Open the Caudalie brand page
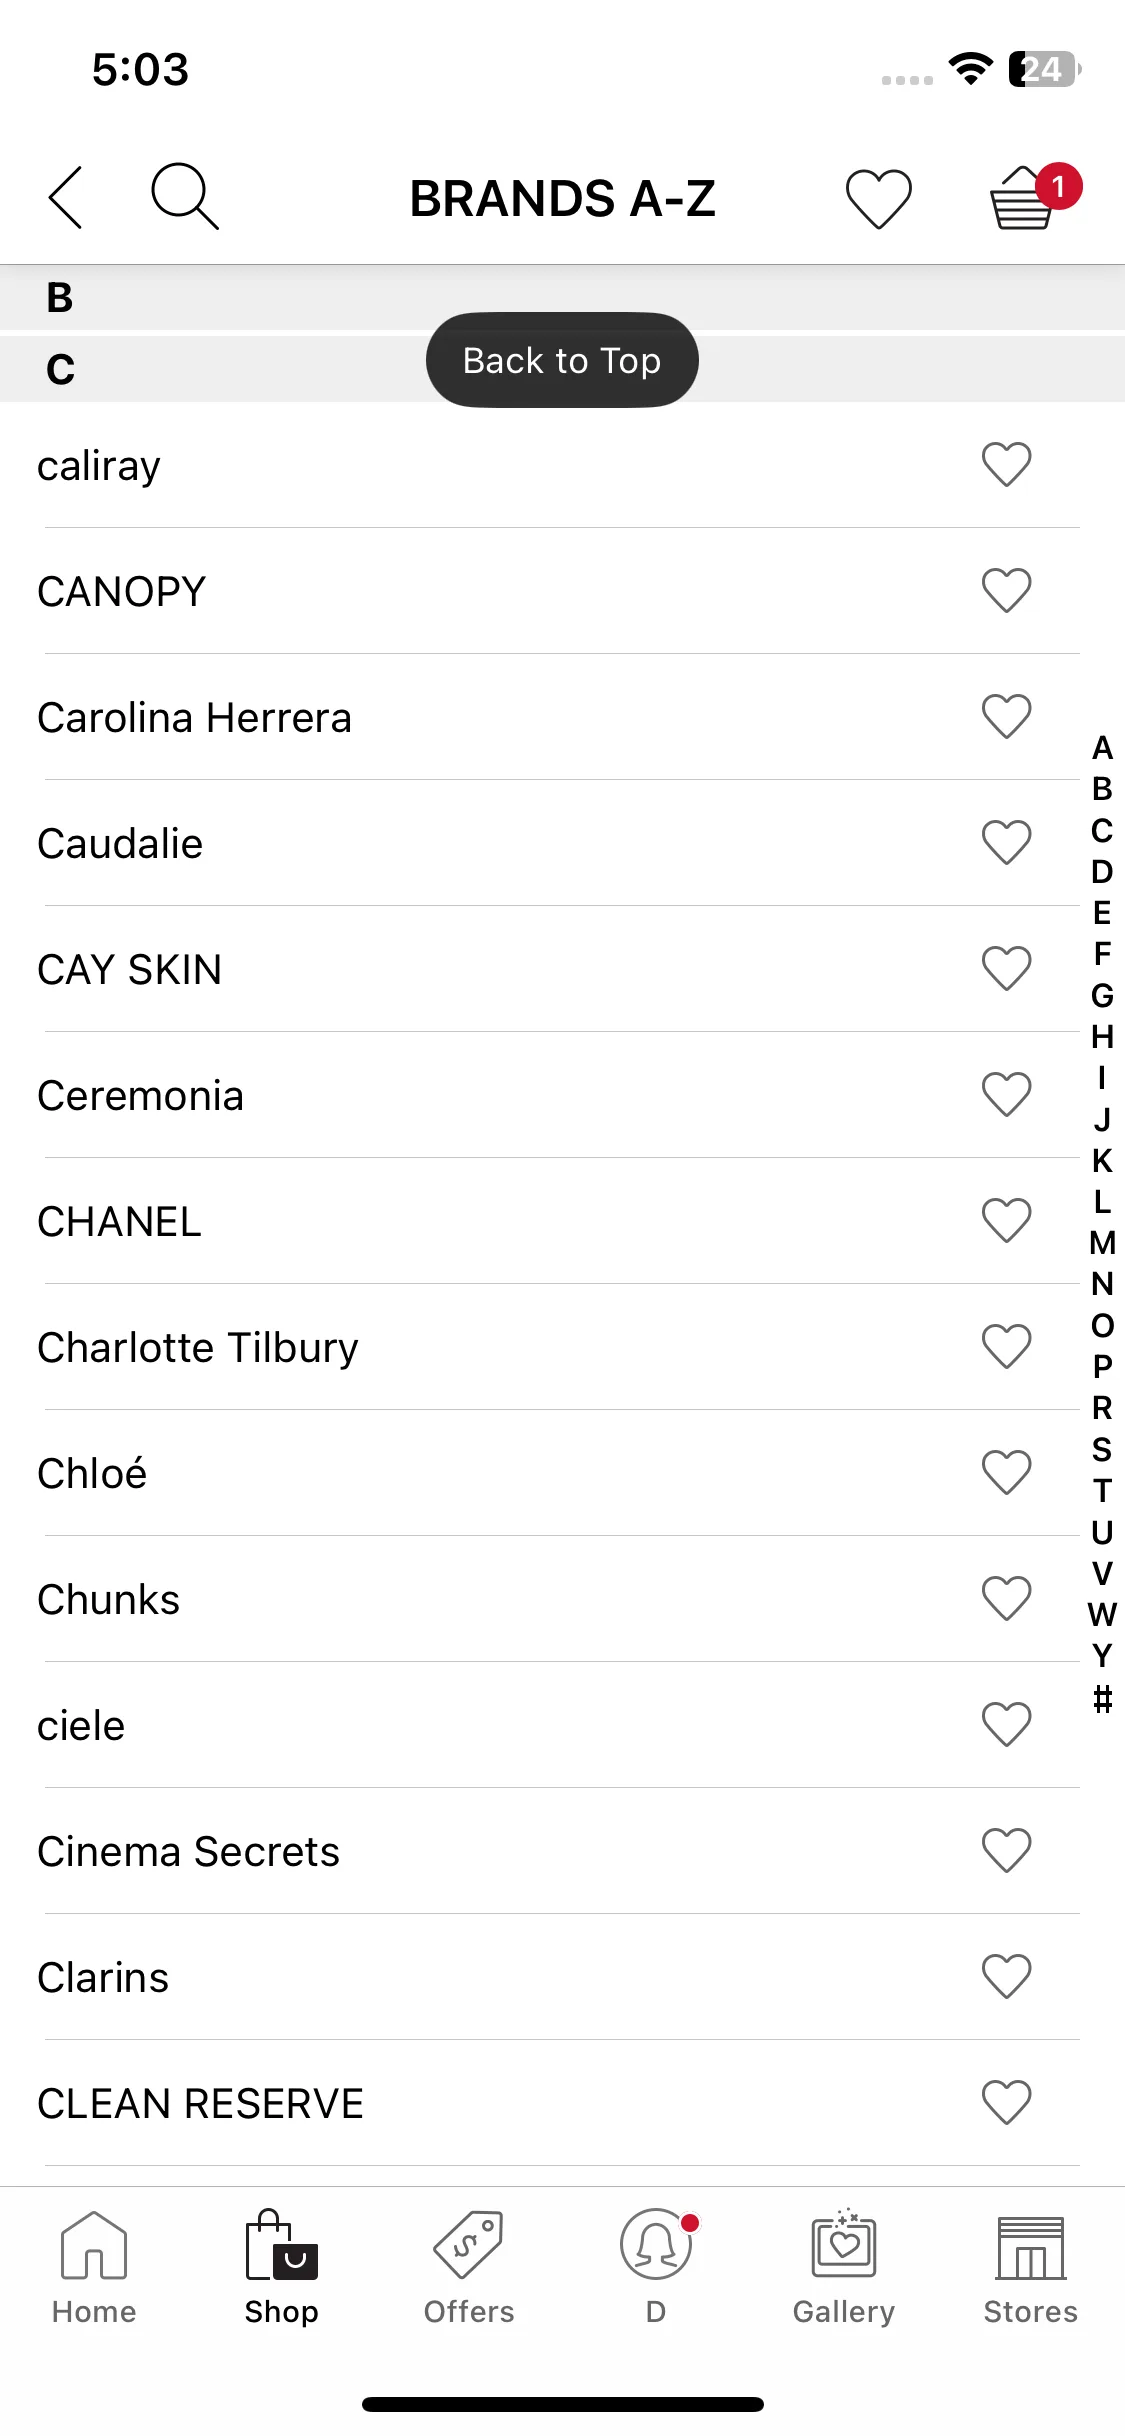 120,844
